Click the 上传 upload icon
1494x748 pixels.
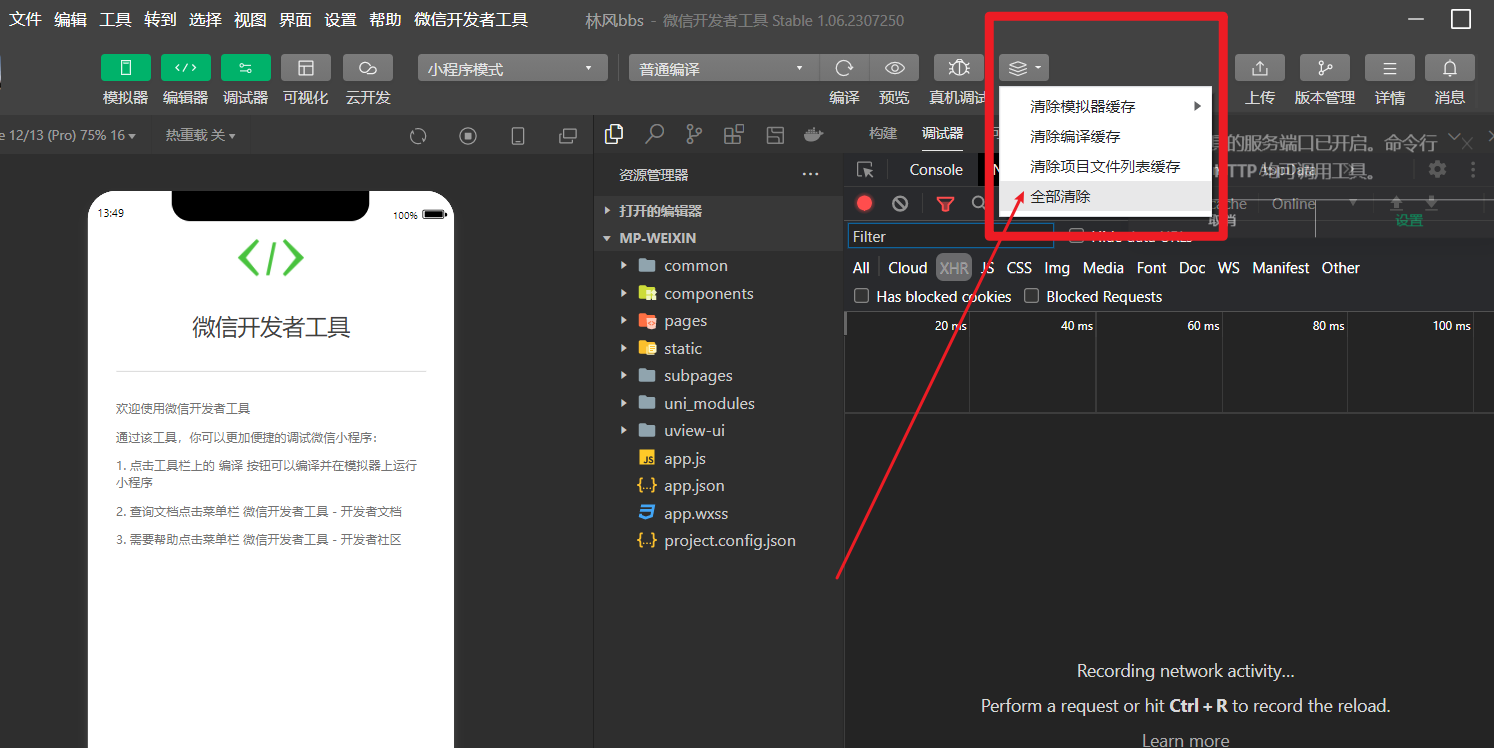(1260, 67)
